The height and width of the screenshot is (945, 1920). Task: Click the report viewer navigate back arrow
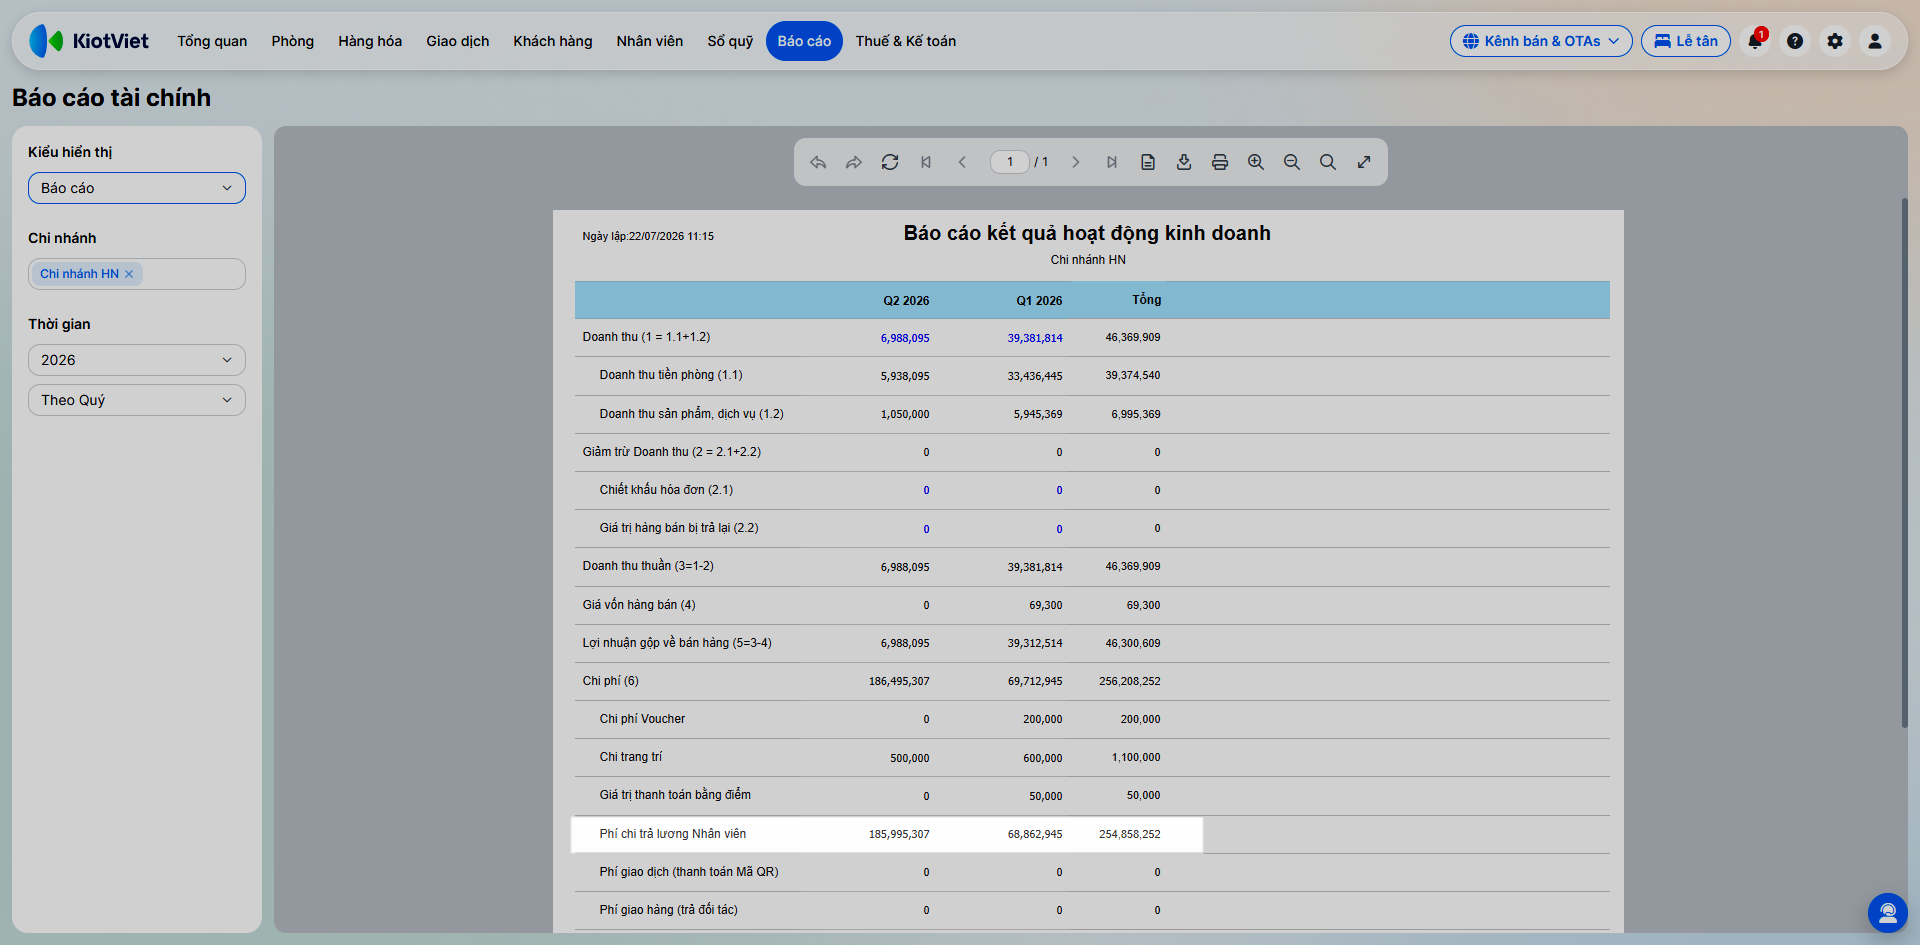tap(818, 162)
